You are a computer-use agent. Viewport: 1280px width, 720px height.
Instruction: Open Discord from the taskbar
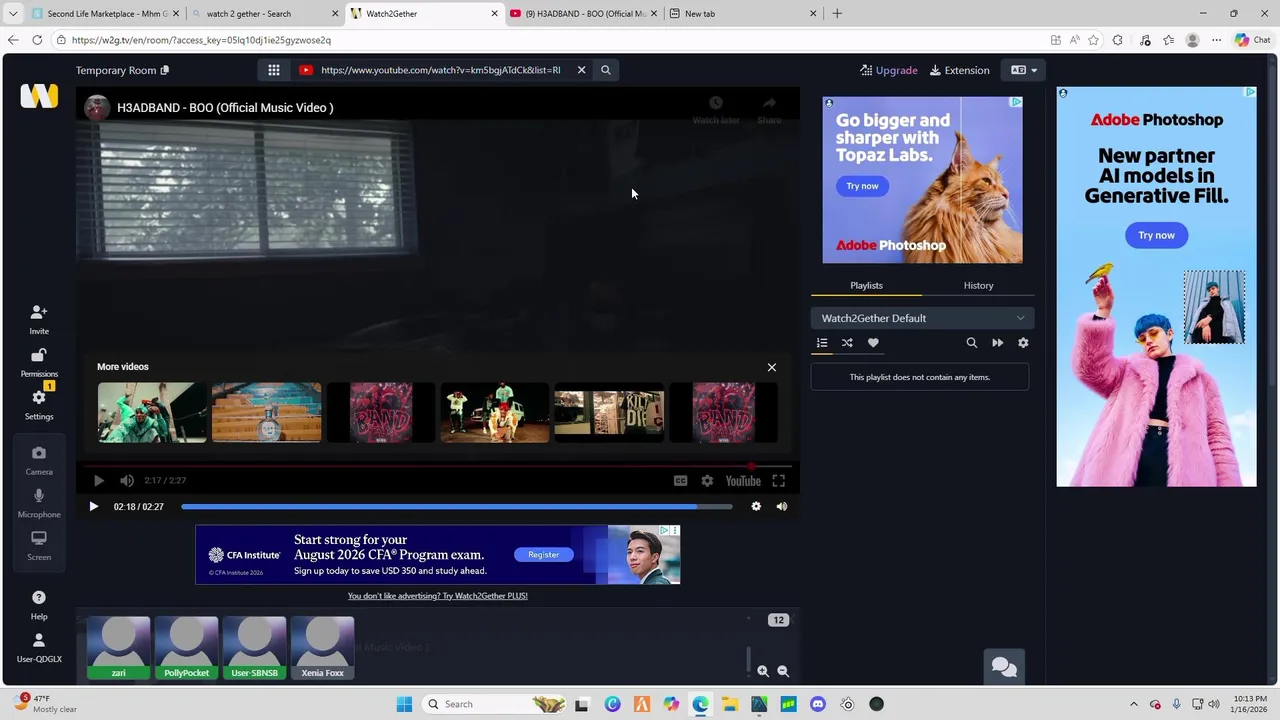[818, 704]
